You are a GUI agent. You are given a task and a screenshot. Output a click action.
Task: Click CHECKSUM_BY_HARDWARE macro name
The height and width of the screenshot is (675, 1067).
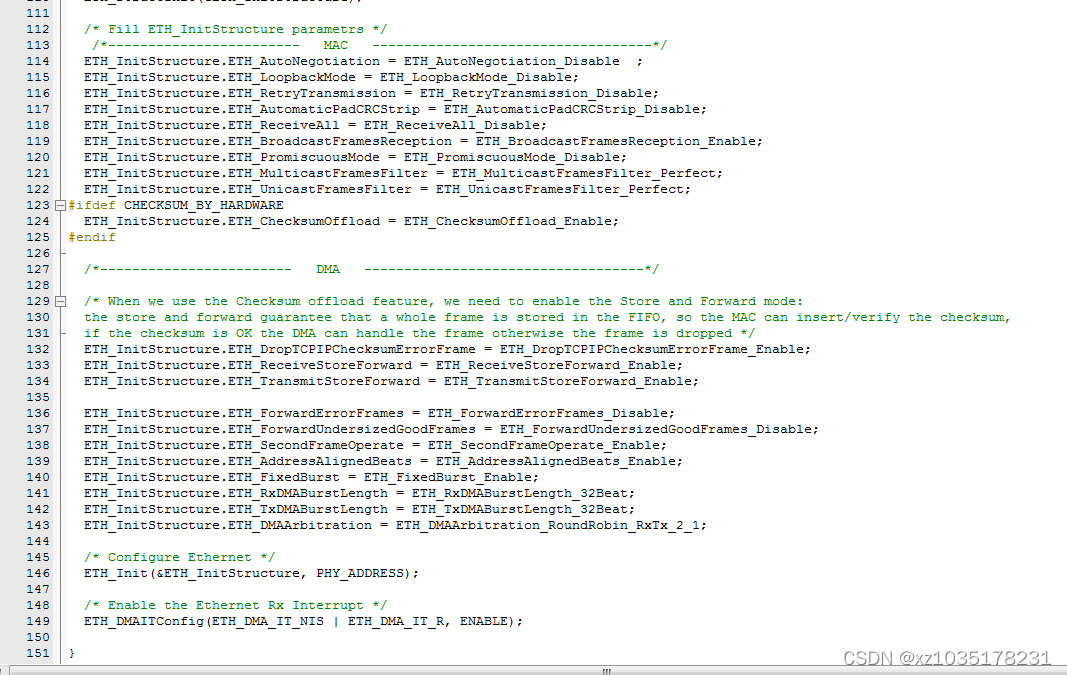pos(203,205)
